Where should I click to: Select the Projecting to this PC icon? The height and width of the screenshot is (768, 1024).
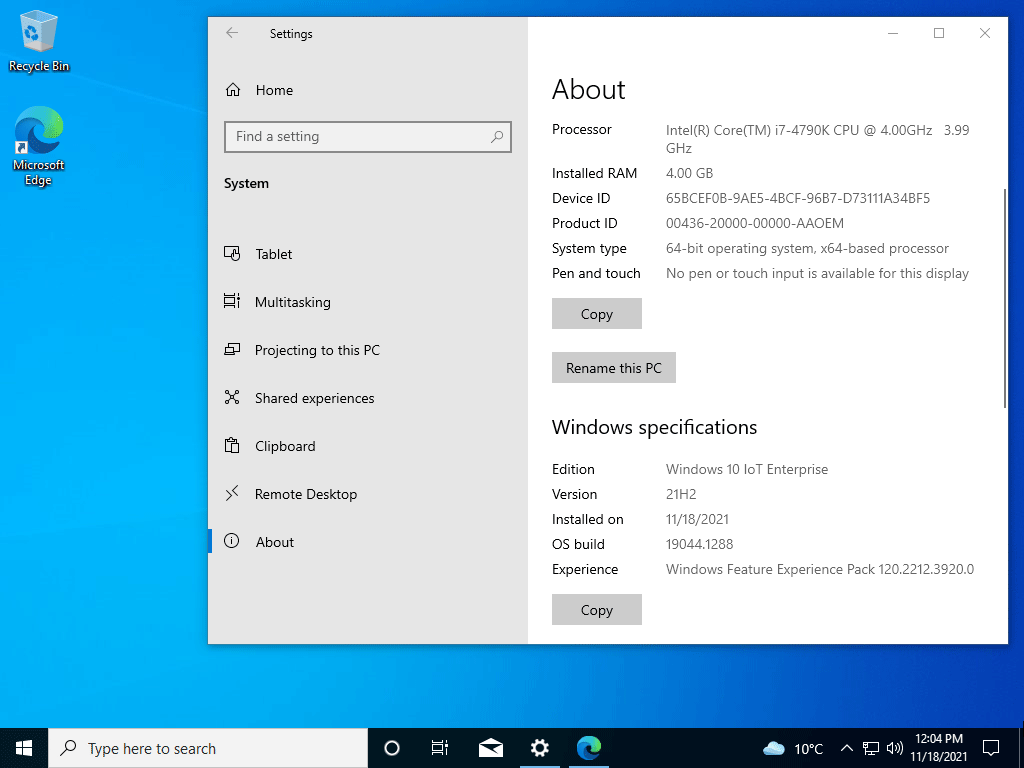[x=232, y=350]
